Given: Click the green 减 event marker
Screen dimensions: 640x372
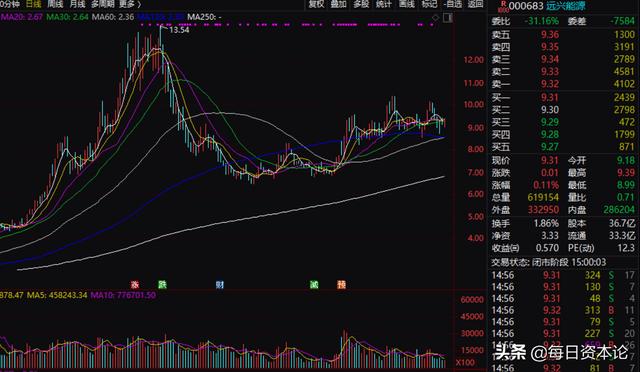Looking at the screenshot, I should pos(314,284).
